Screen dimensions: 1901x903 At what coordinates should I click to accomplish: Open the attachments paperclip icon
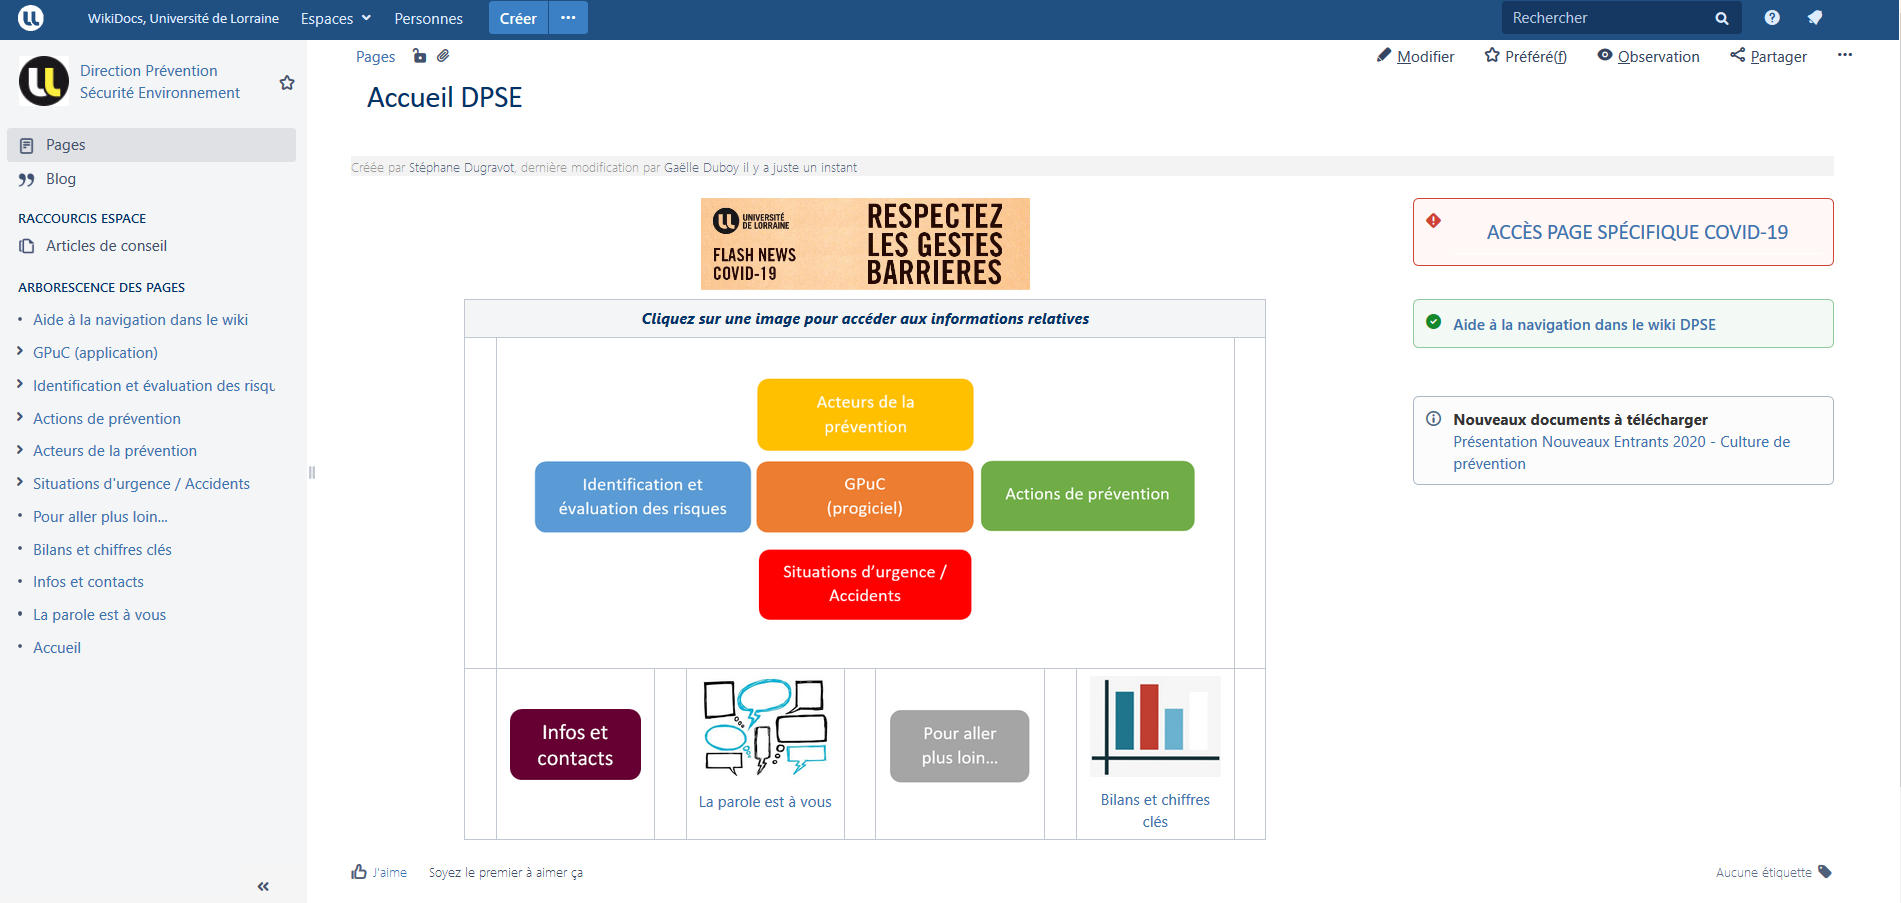click(443, 56)
